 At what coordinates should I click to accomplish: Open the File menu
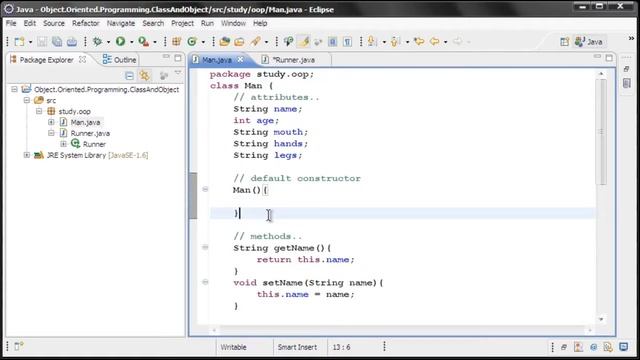pyautogui.click(x=11, y=23)
